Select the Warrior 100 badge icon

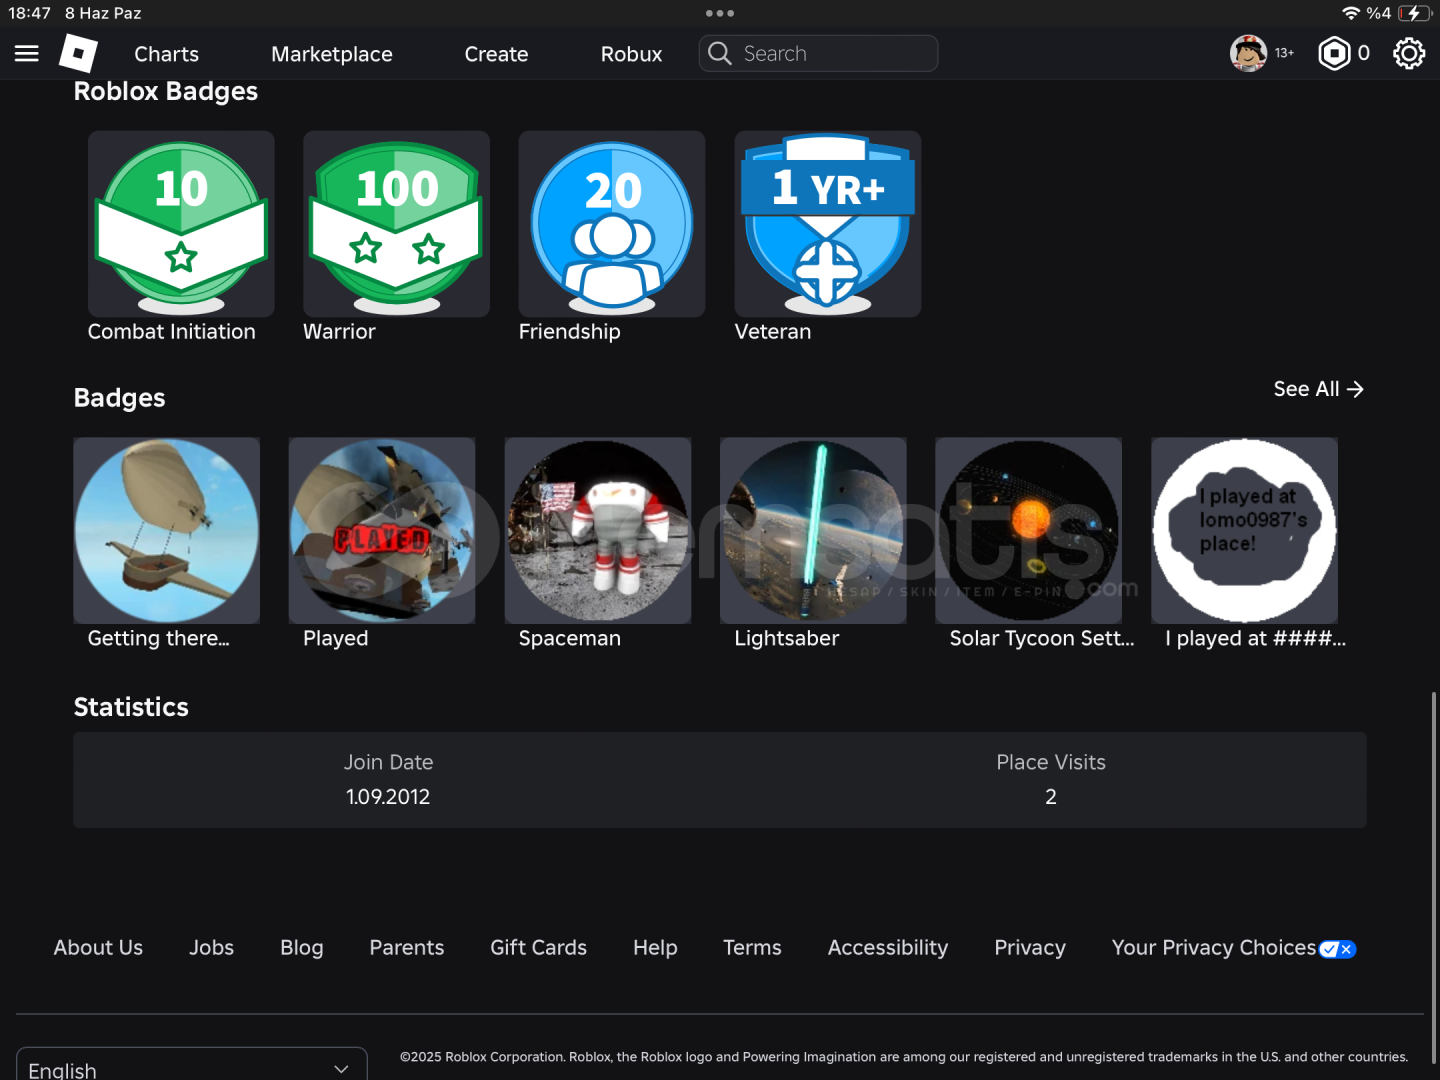click(x=396, y=224)
